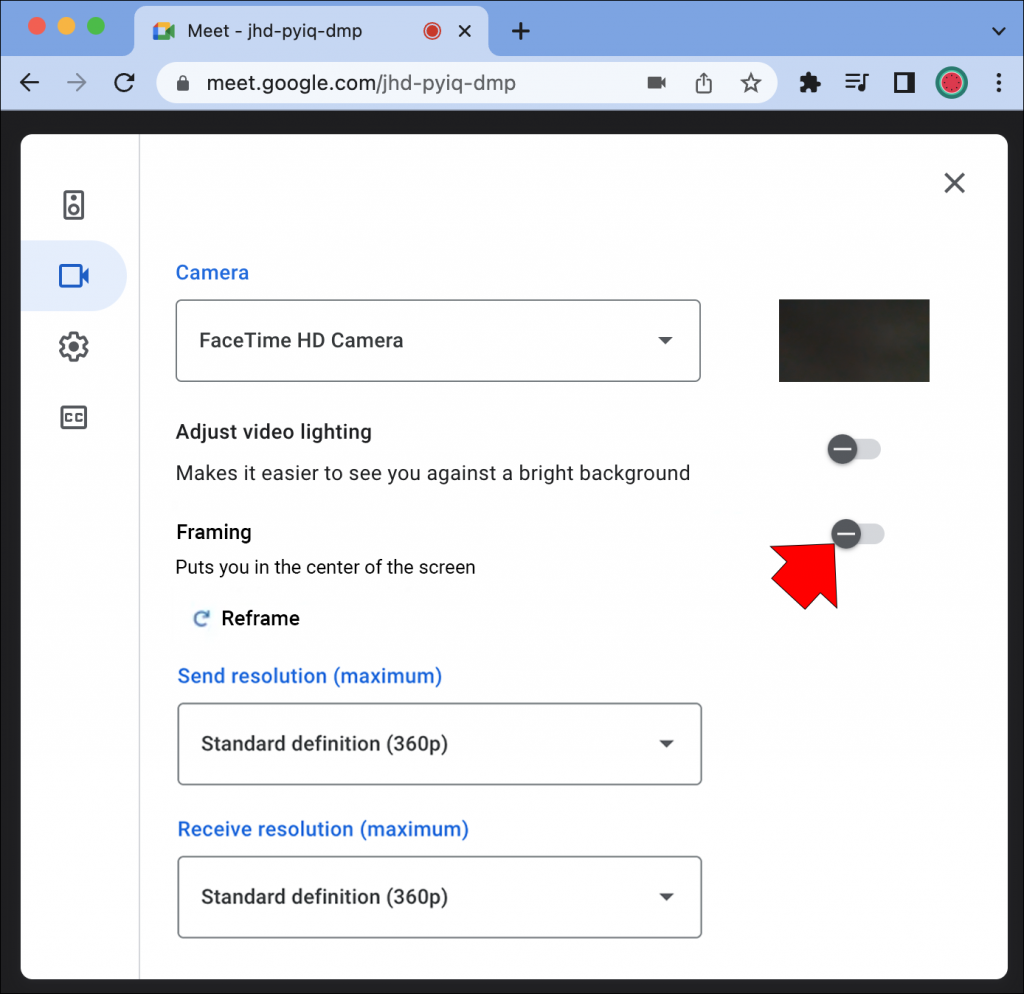Click the camera preview thumbnail

[854, 340]
